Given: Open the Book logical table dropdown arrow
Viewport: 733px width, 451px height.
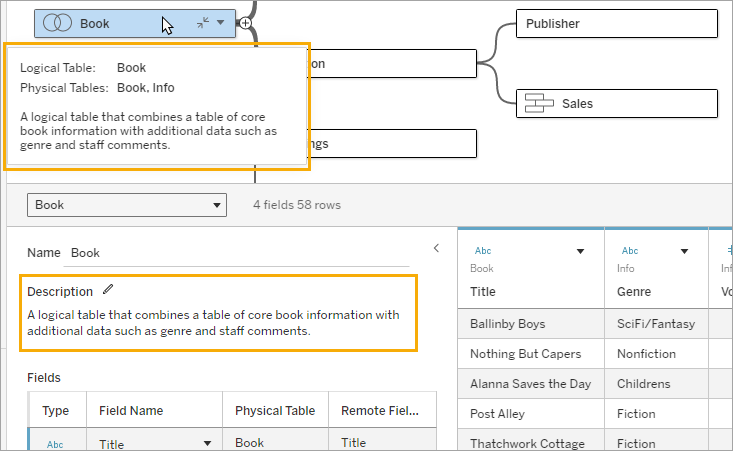Looking at the screenshot, I should coord(221,23).
